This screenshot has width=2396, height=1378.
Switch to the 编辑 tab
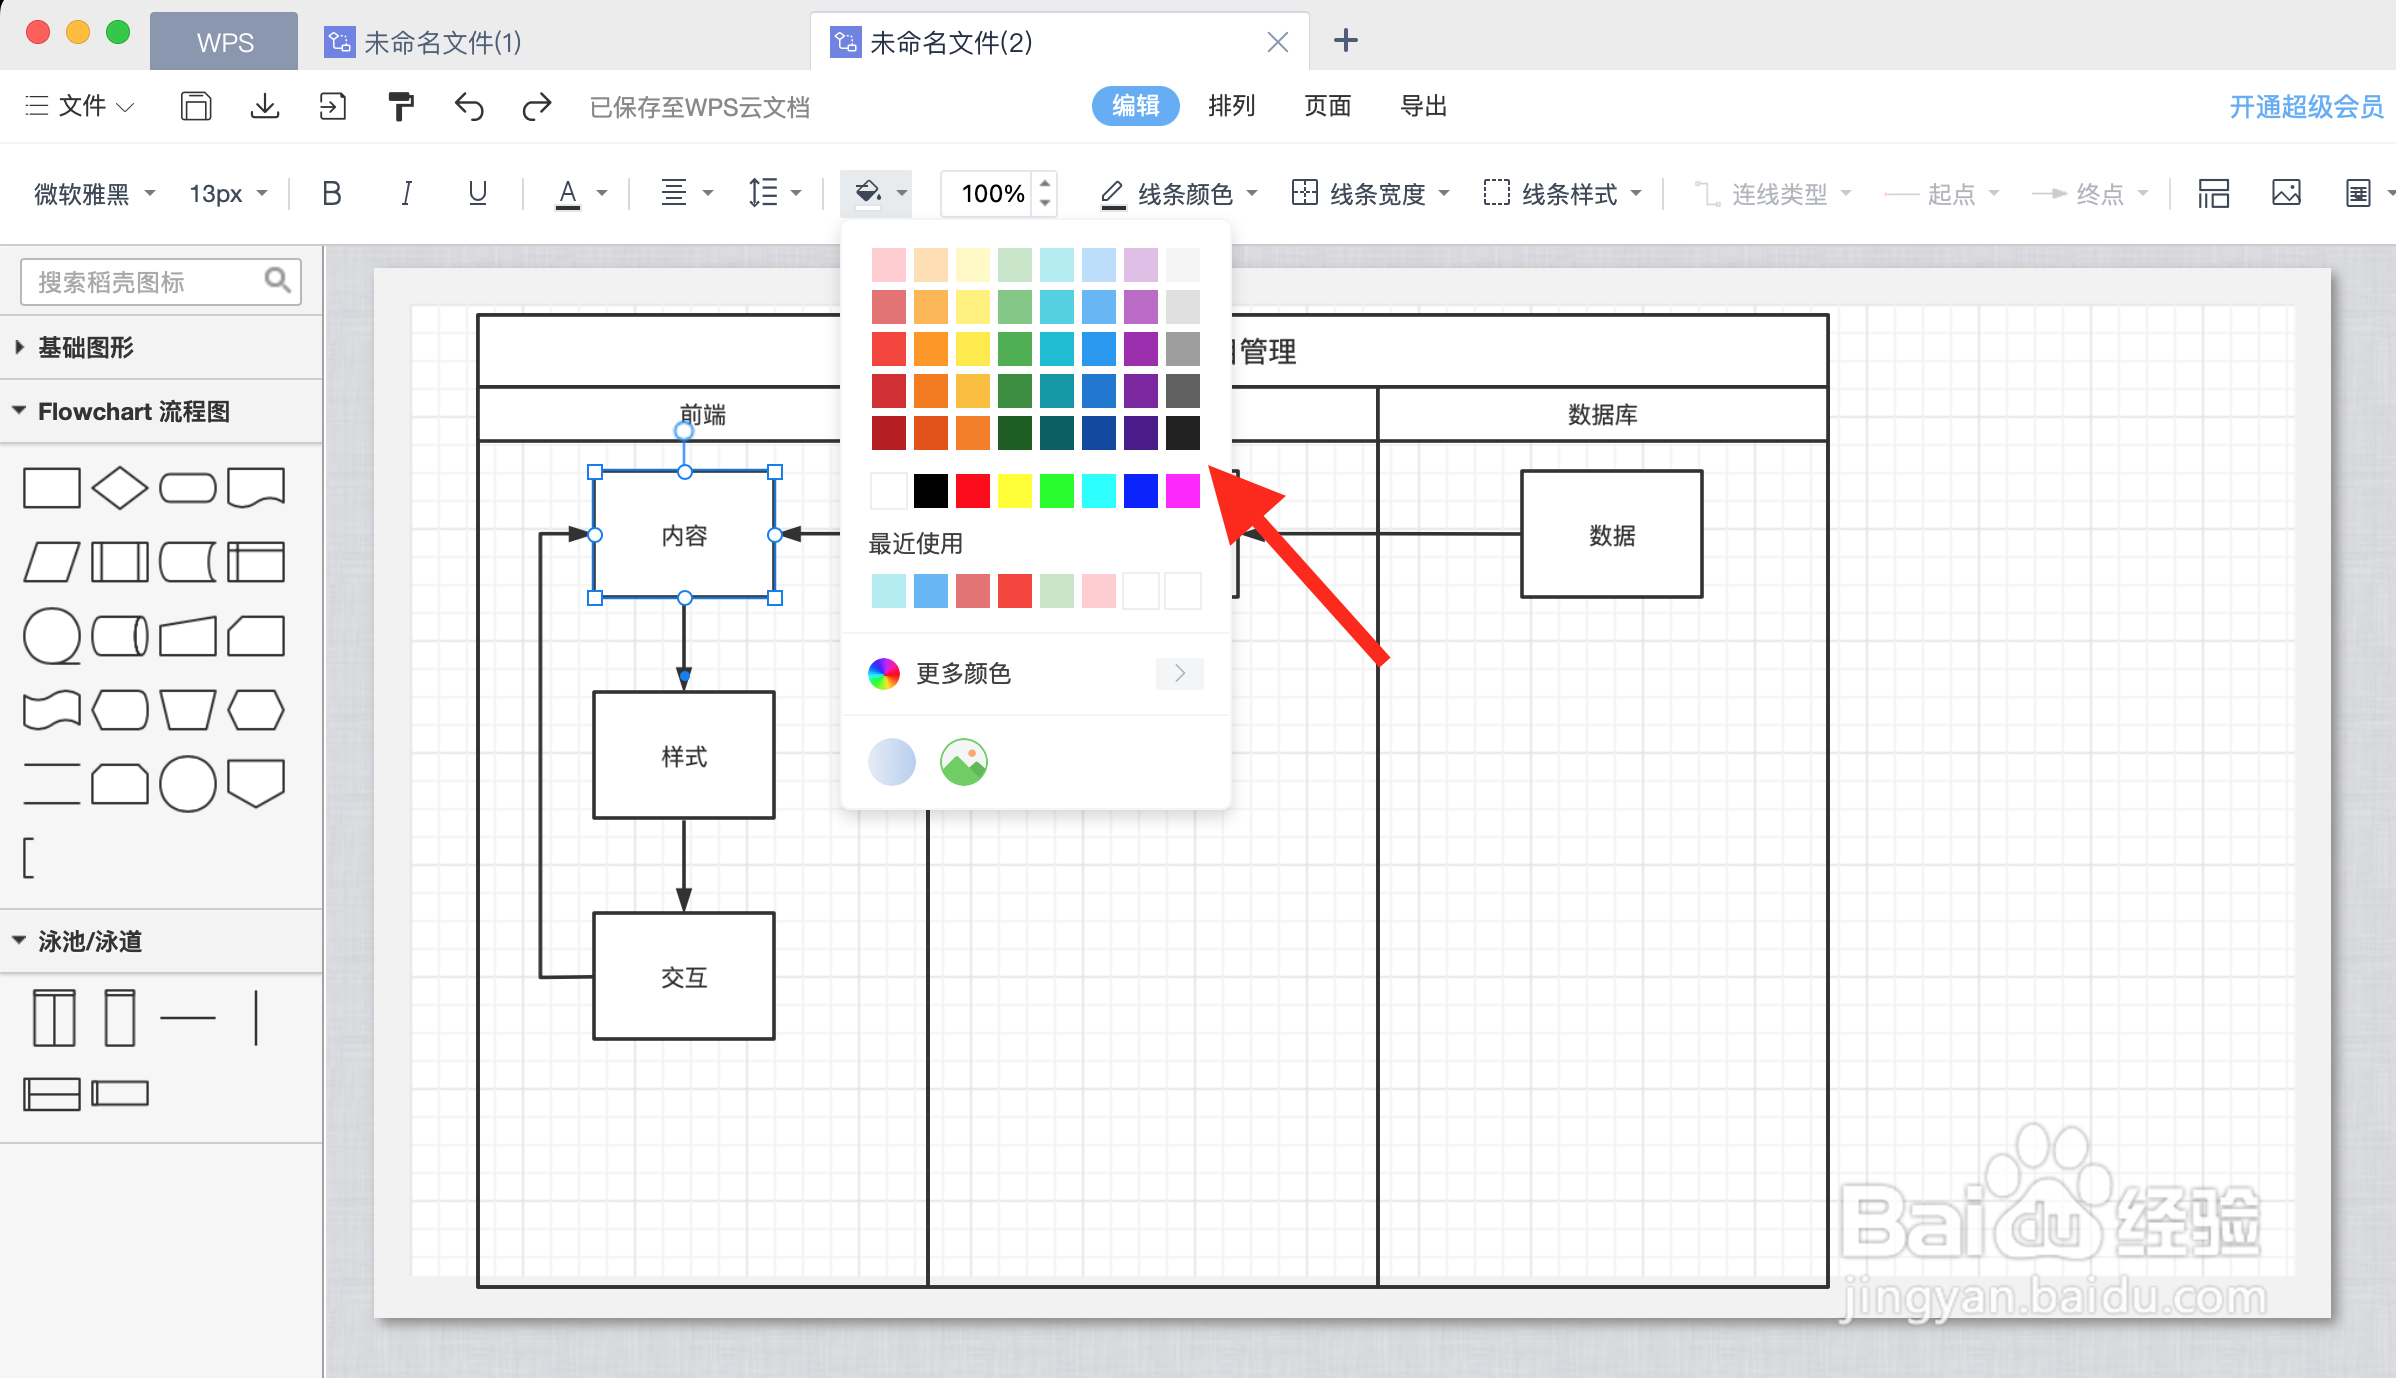[x=1136, y=106]
